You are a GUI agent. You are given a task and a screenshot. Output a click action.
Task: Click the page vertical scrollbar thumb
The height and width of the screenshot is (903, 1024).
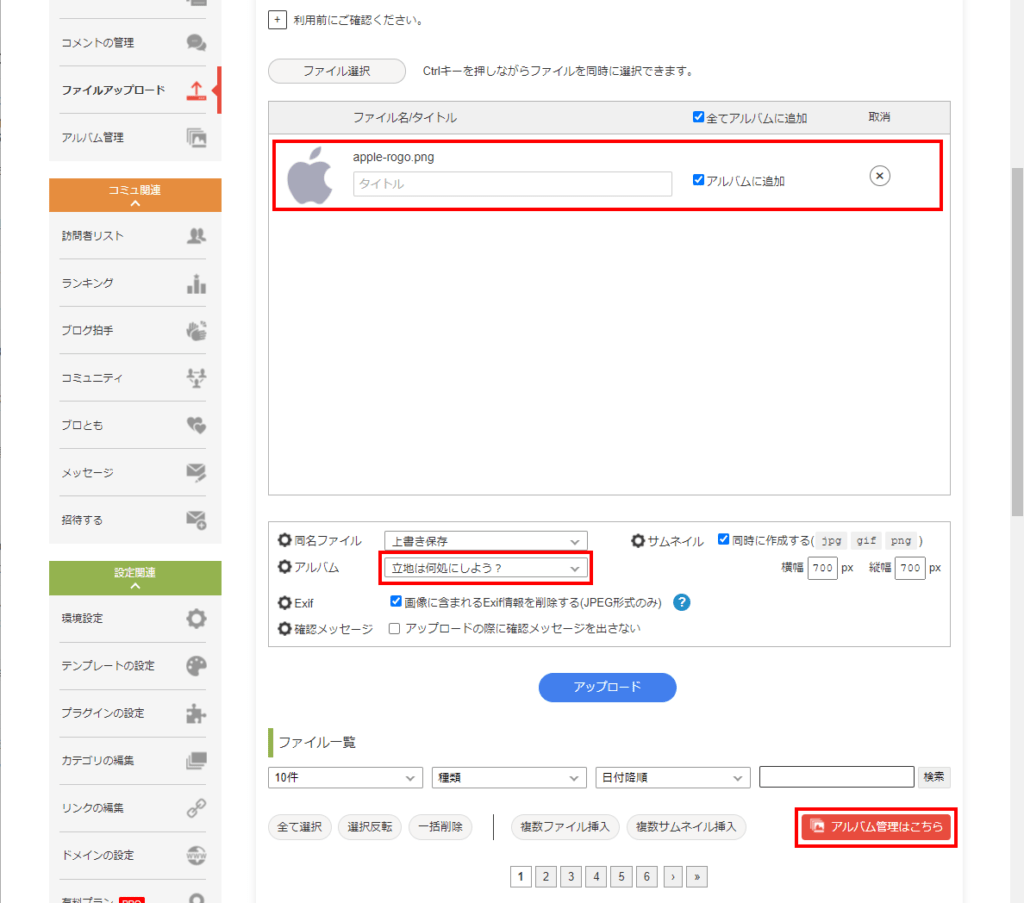(1017, 343)
